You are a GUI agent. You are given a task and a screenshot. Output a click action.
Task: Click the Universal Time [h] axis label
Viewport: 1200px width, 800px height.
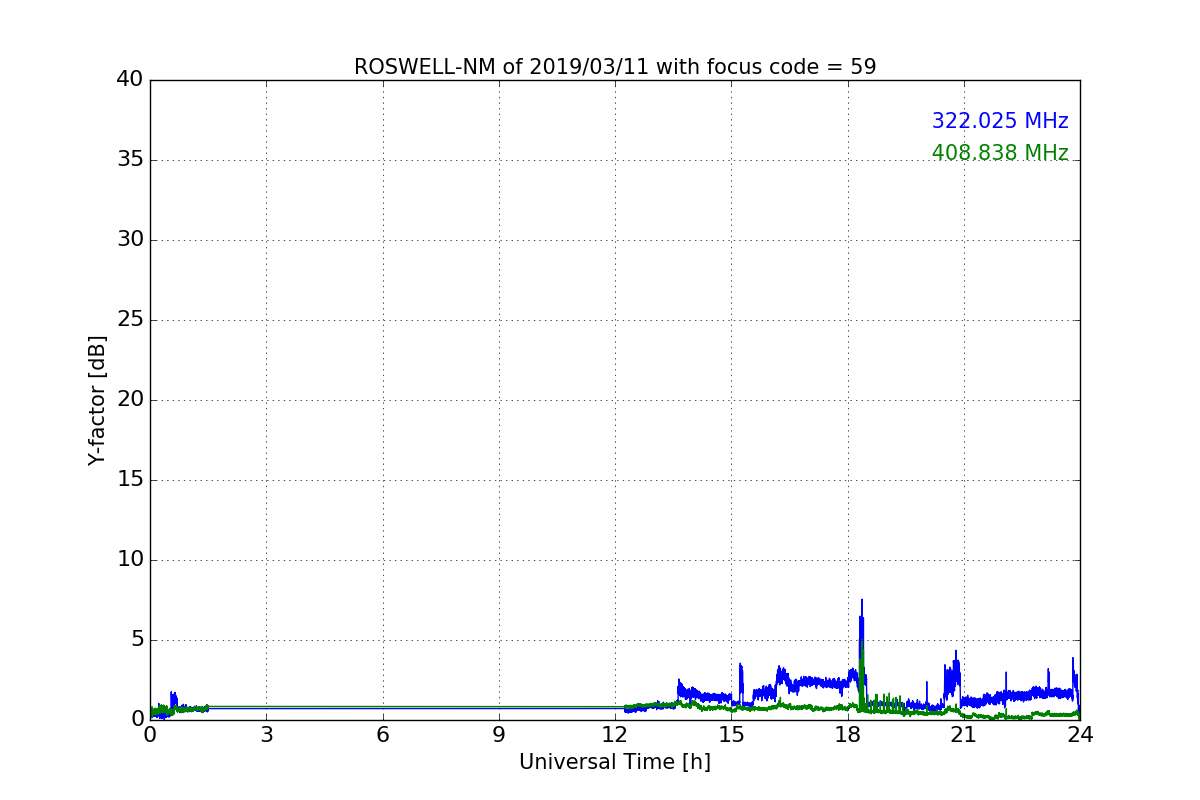(x=615, y=762)
